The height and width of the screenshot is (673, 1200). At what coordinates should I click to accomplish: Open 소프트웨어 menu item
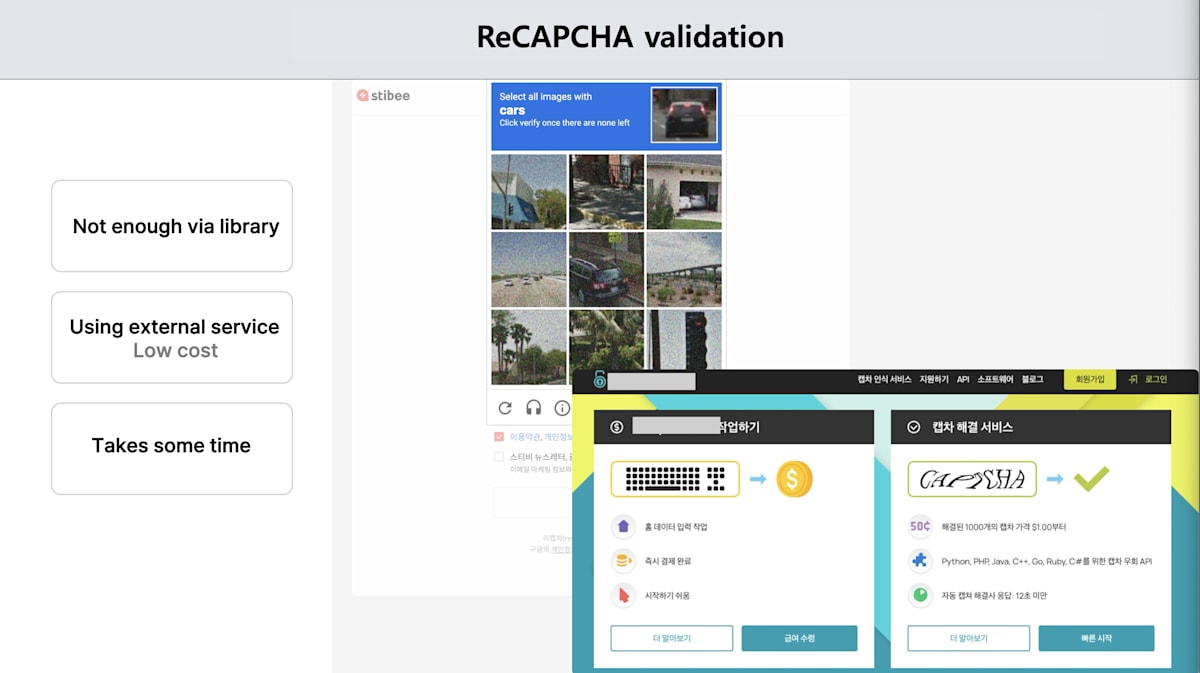tap(995, 380)
